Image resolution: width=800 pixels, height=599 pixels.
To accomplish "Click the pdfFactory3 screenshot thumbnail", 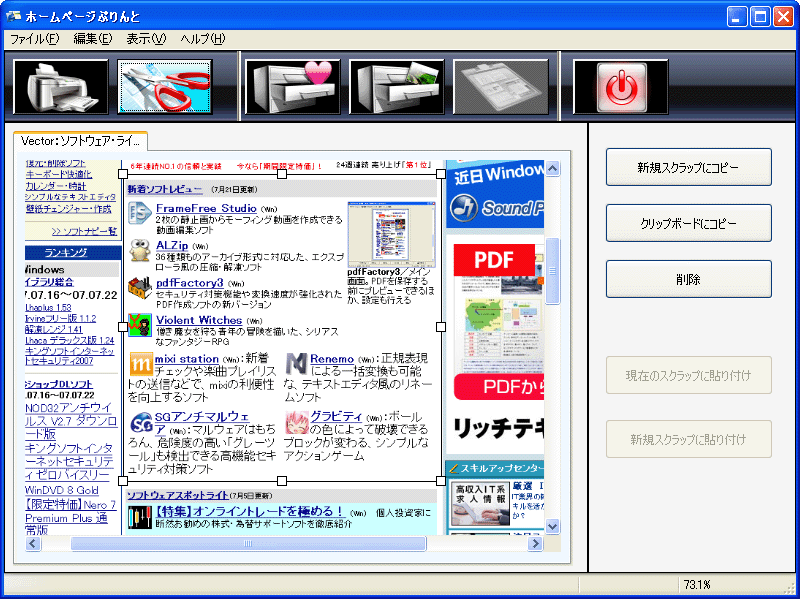I will point(391,234).
